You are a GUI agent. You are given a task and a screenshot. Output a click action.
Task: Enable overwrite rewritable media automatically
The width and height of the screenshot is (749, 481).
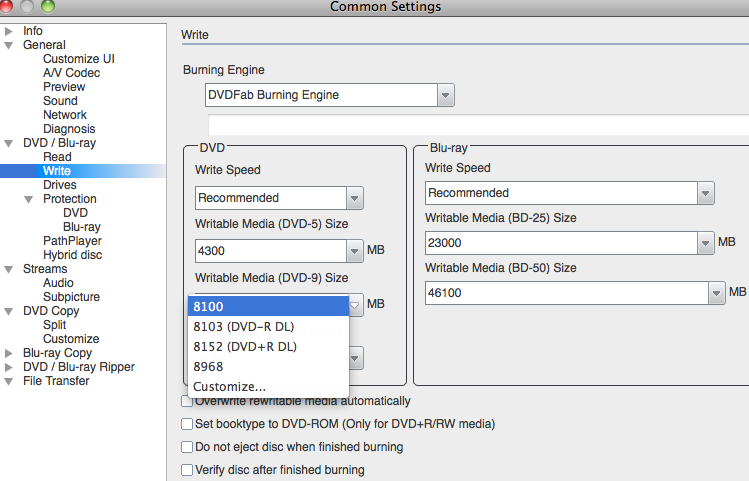[x=187, y=401]
